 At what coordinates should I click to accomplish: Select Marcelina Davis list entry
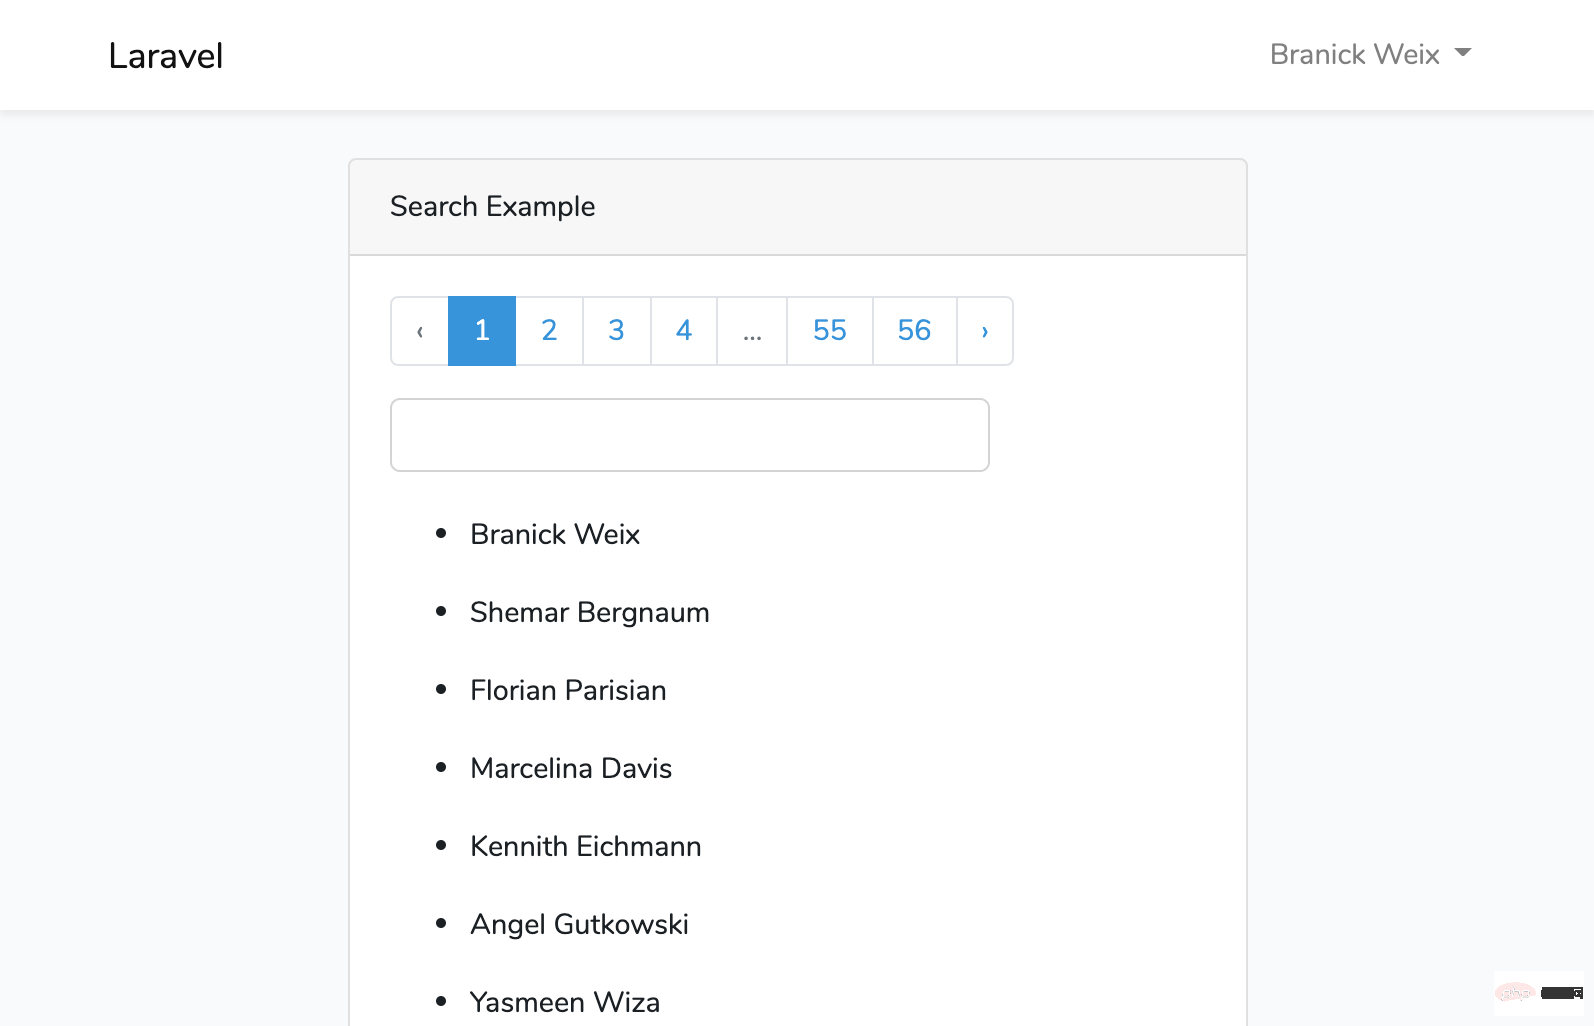coord(571,768)
